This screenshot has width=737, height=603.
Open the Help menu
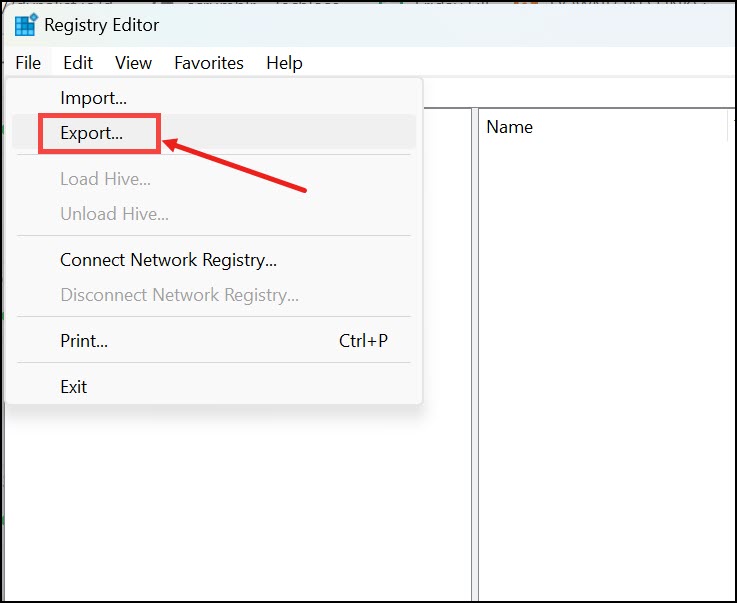click(284, 63)
